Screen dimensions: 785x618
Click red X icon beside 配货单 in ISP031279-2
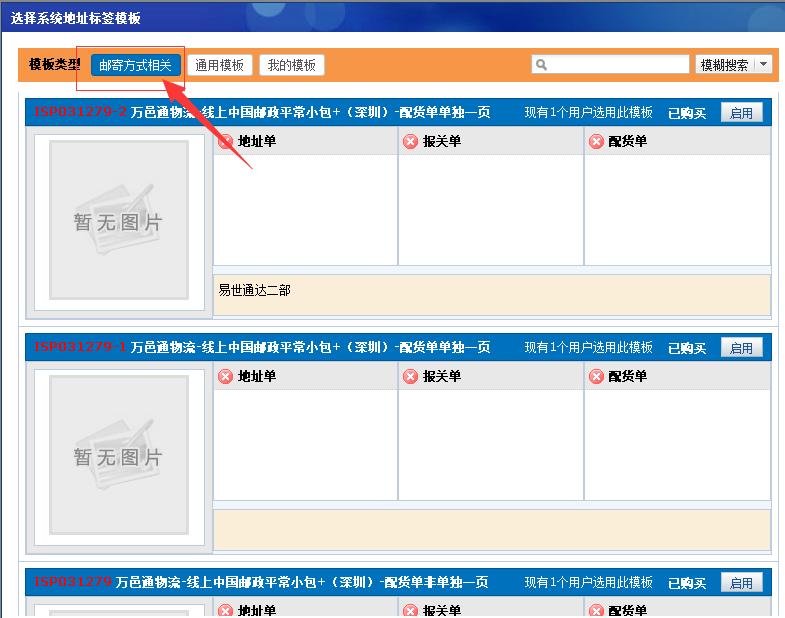(x=597, y=142)
